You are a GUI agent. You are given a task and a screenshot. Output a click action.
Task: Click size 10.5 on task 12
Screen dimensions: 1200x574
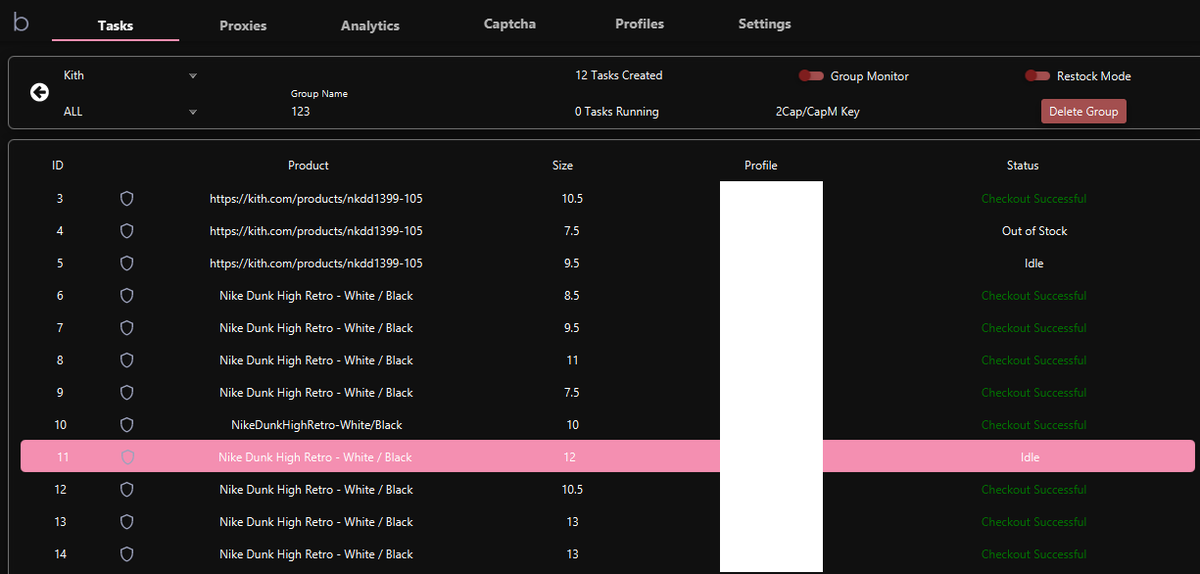572,490
